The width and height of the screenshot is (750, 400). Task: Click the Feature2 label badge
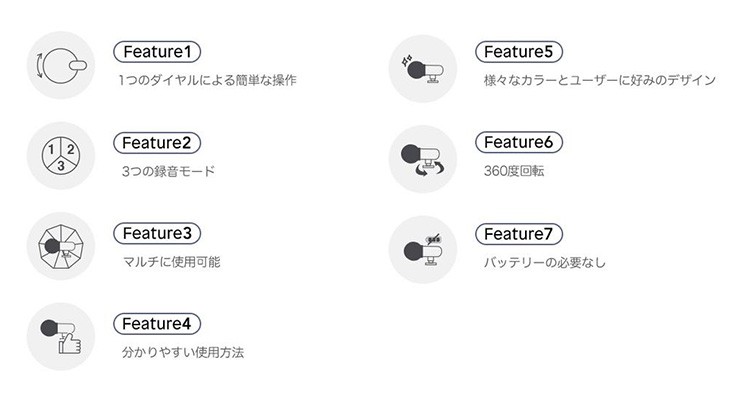click(x=157, y=143)
